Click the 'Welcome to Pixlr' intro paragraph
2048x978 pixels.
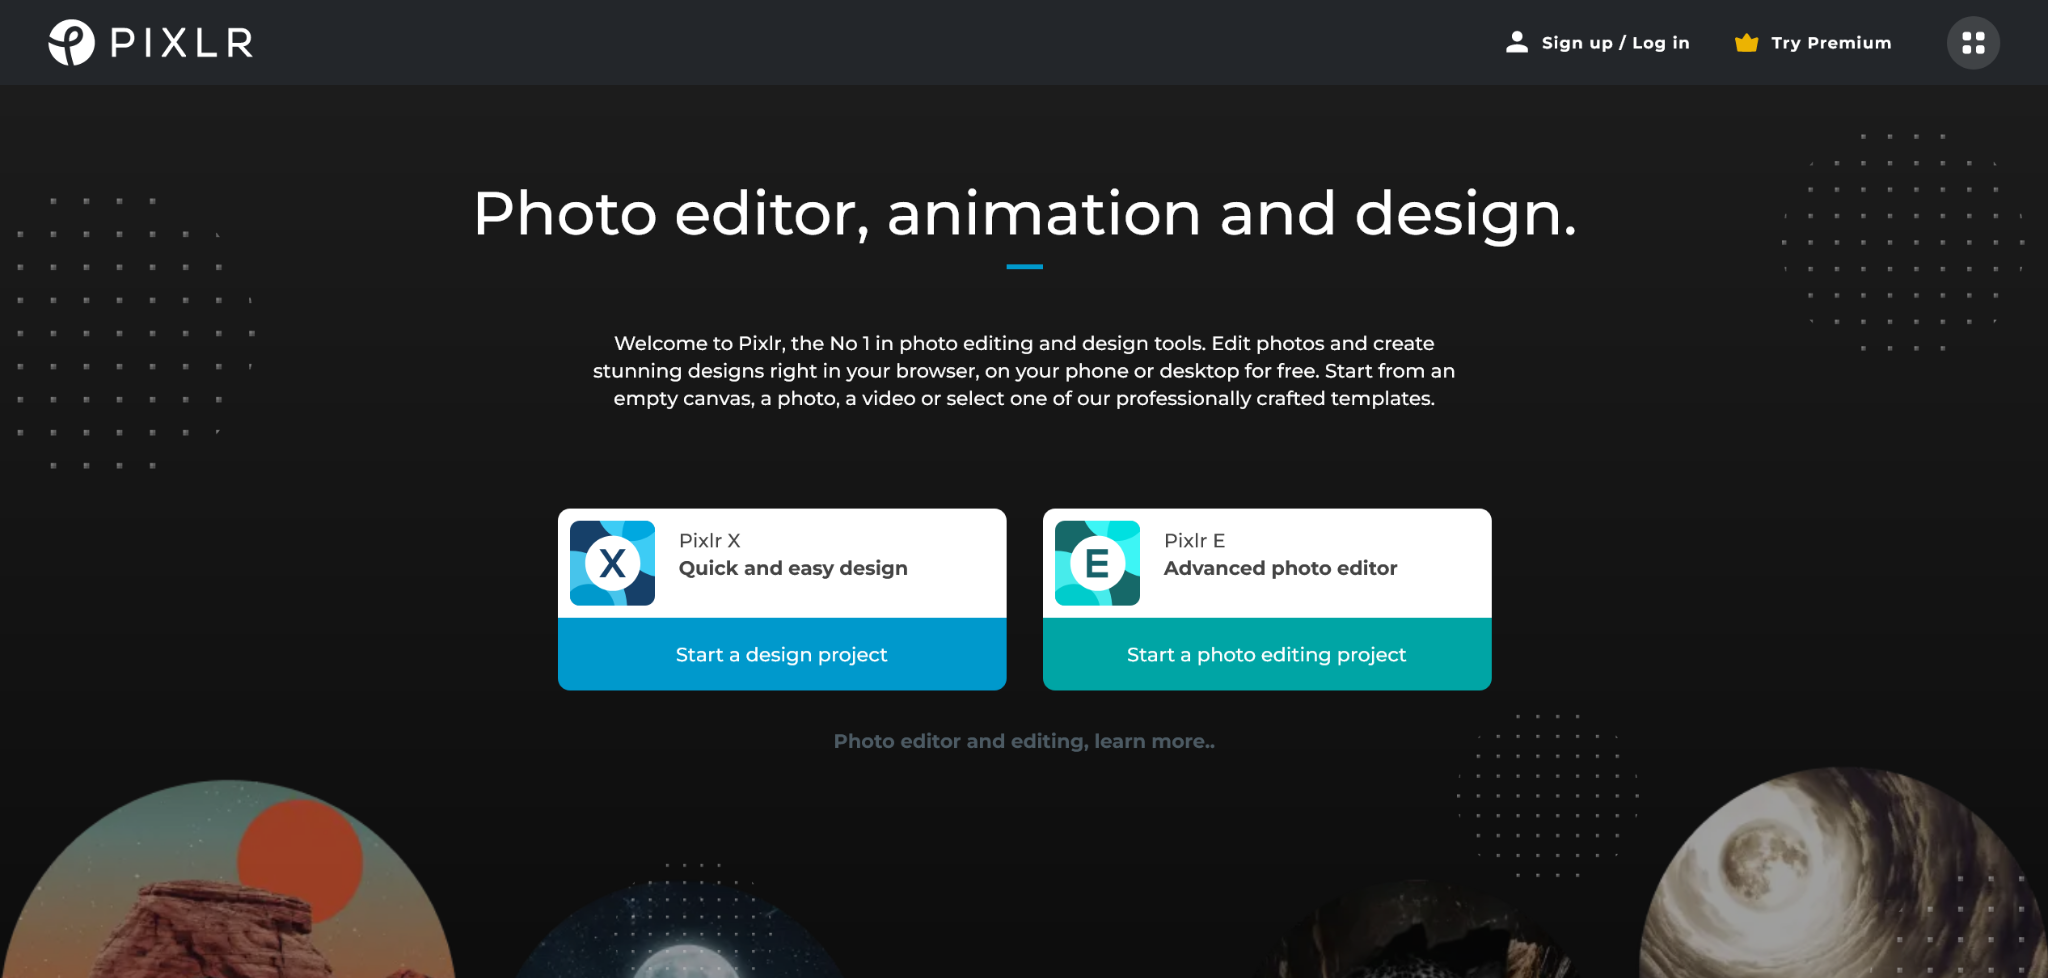[x=1024, y=371]
